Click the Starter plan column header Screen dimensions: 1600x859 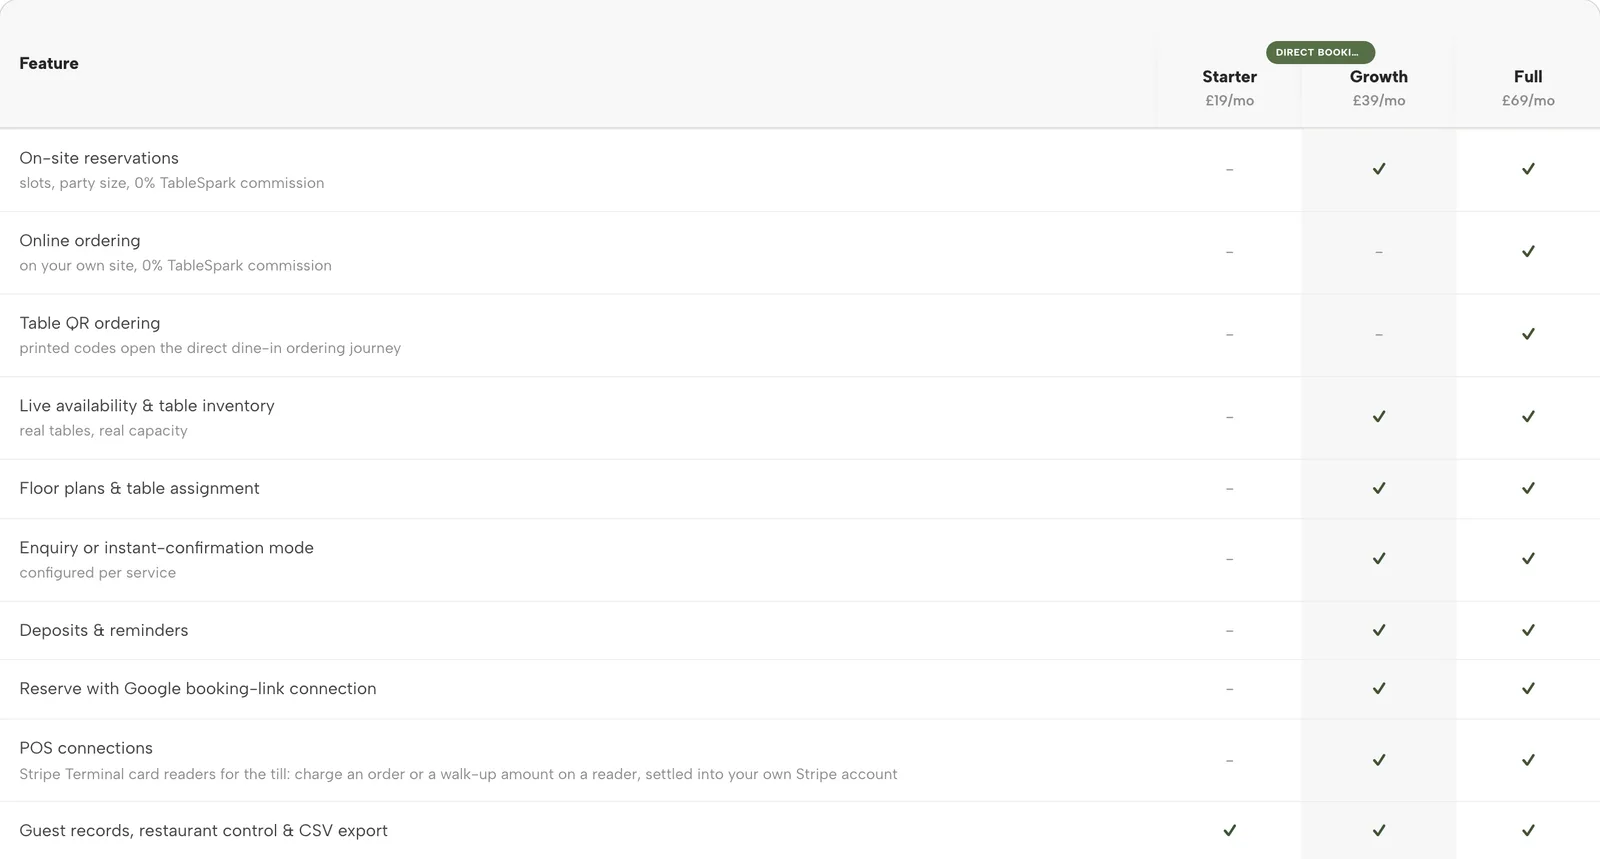point(1229,77)
